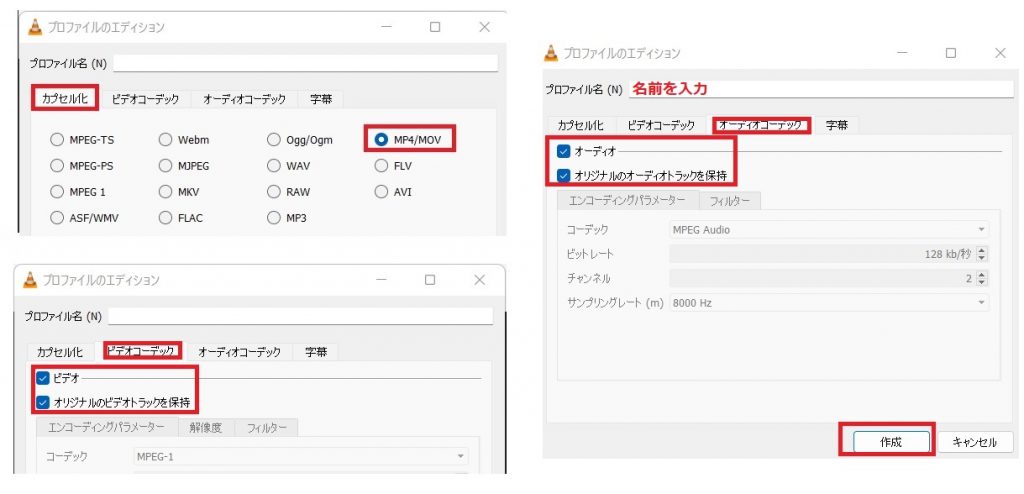The image size is (1024, 494).
Task: Increase the bitrate 128 kb/s stepper
Action: [982, 250]
